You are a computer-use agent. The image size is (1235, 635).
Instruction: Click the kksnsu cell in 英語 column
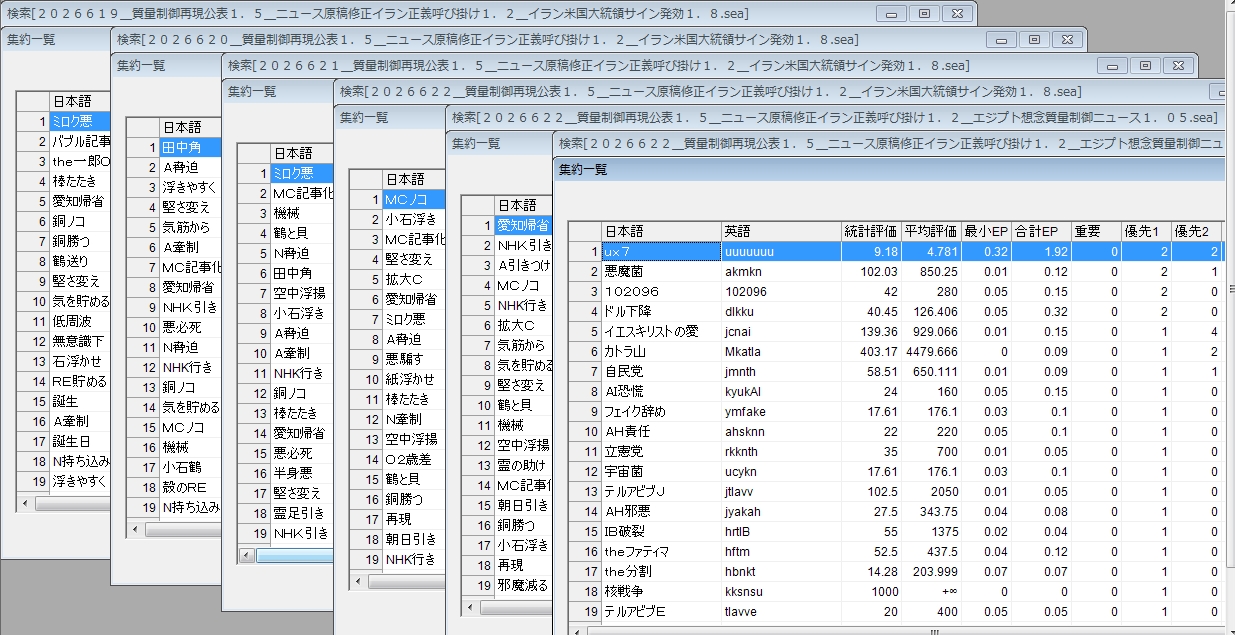pyautogui.click(x=781, y=590)
